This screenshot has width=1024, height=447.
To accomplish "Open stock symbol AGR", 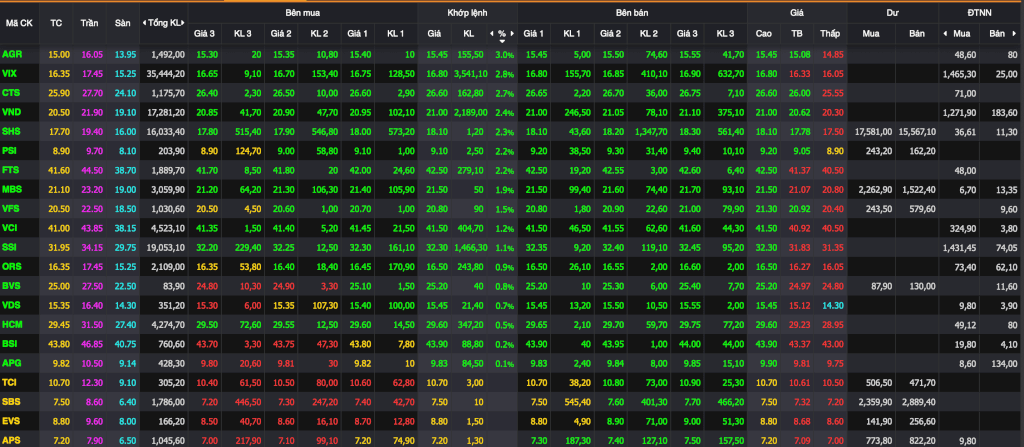I will [11, 54].
